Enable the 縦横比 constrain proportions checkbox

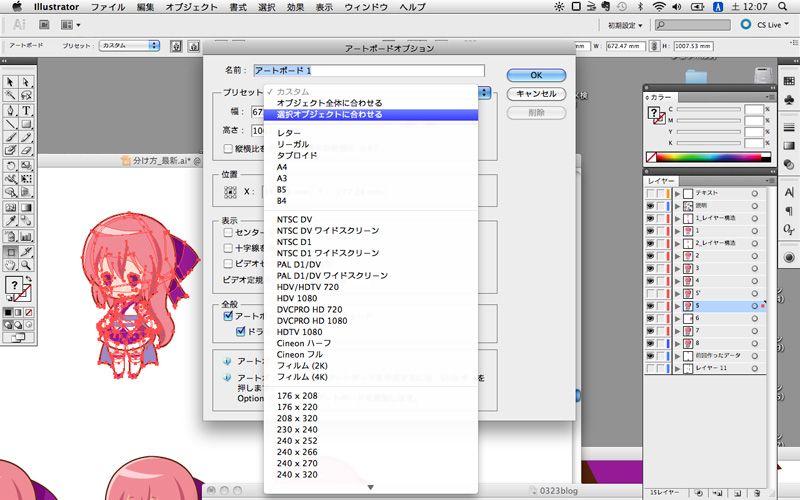pos(228,148)
